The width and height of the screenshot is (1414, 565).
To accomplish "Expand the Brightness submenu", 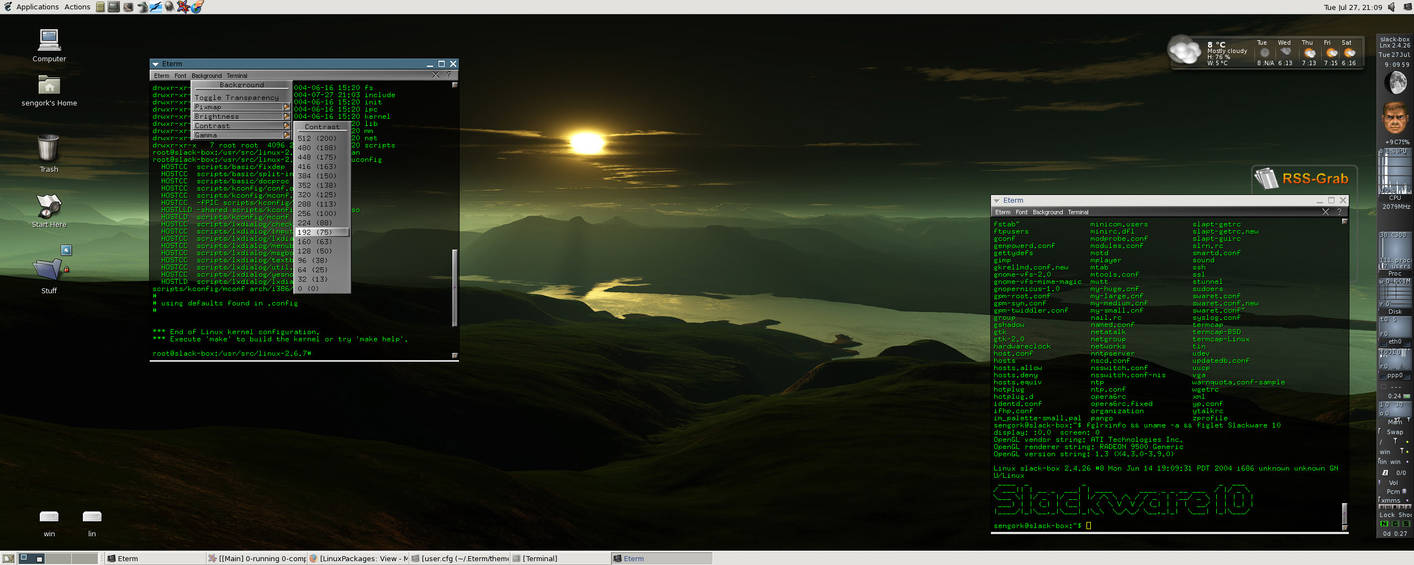I will click(x=240, y=117).
